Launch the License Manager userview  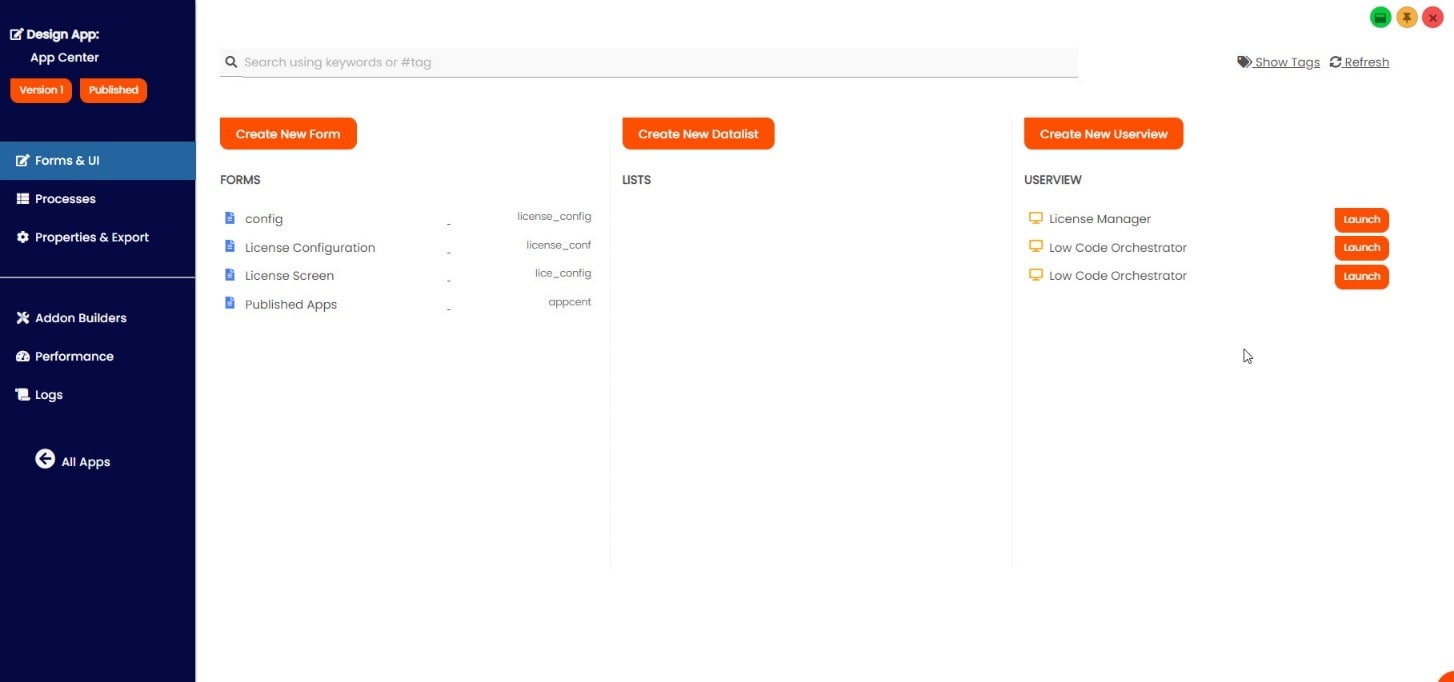(x=1361, y=219)
